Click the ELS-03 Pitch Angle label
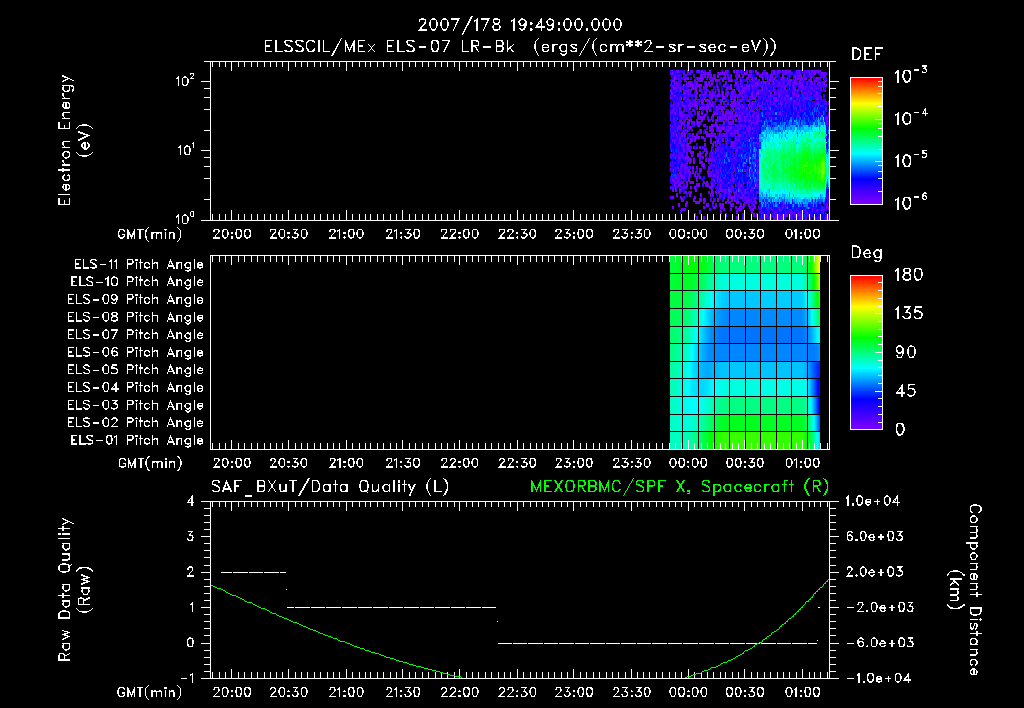This screenshot has width=1024, height=708. point(136,405)
